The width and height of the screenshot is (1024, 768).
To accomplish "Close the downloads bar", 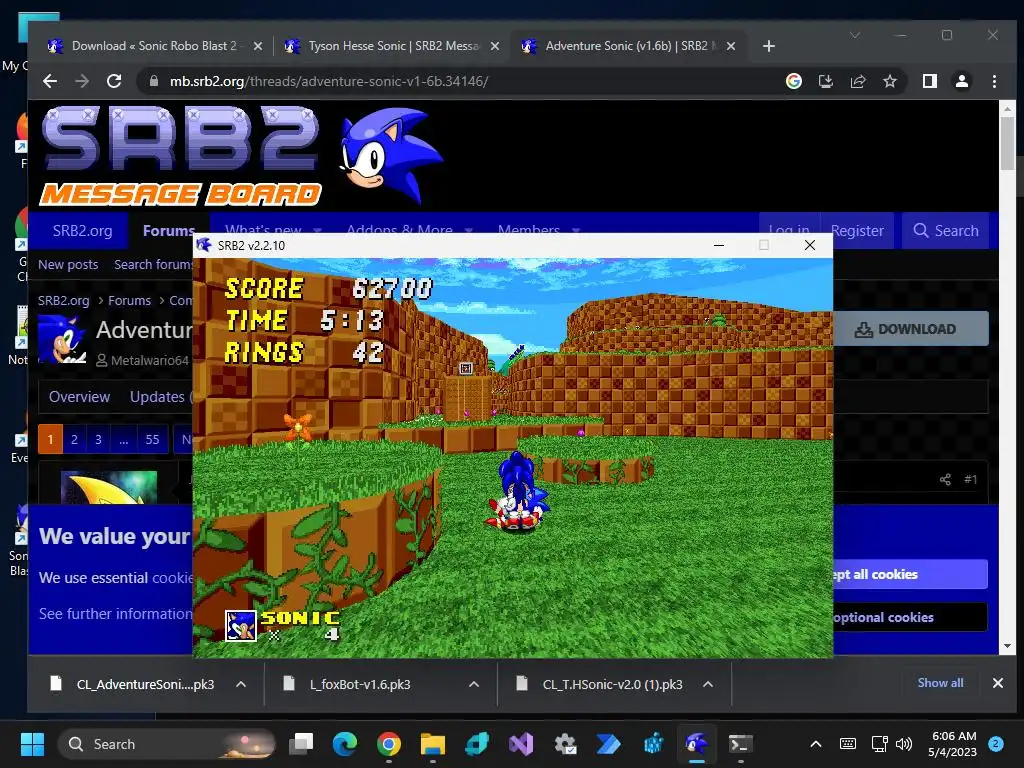I will point(997,682).
